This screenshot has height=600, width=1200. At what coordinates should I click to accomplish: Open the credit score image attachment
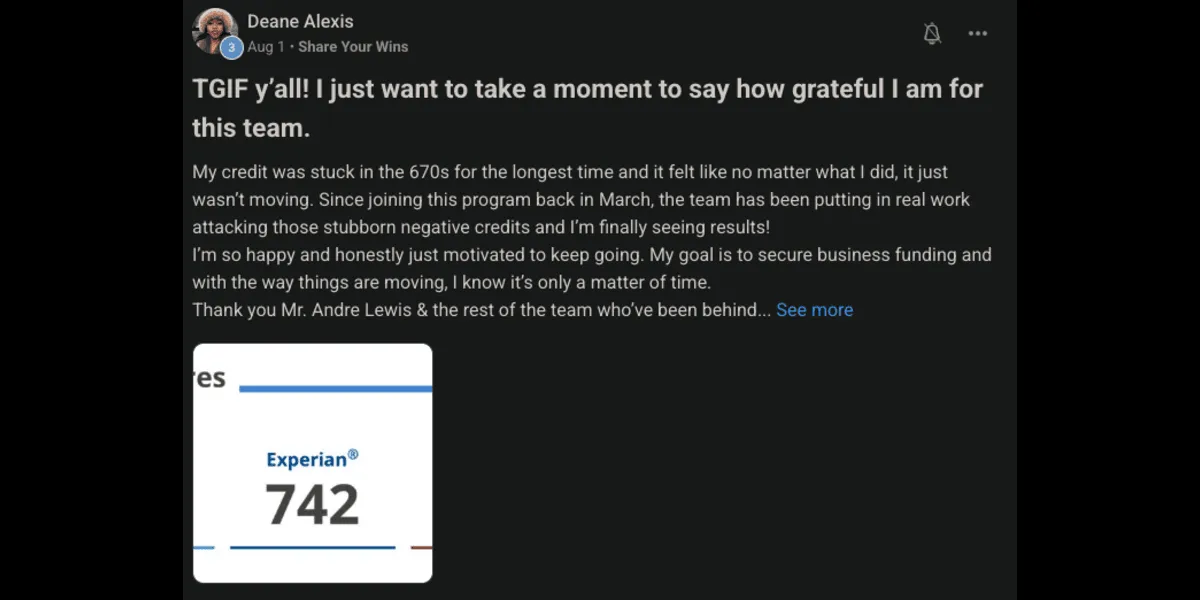tap(312, 463)
